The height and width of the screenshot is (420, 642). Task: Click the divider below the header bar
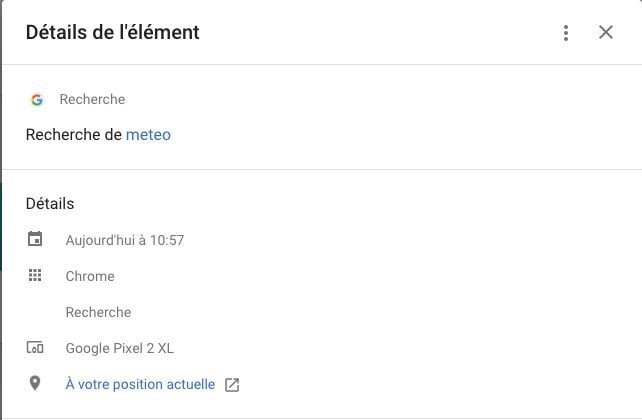[x=322, y=64]
